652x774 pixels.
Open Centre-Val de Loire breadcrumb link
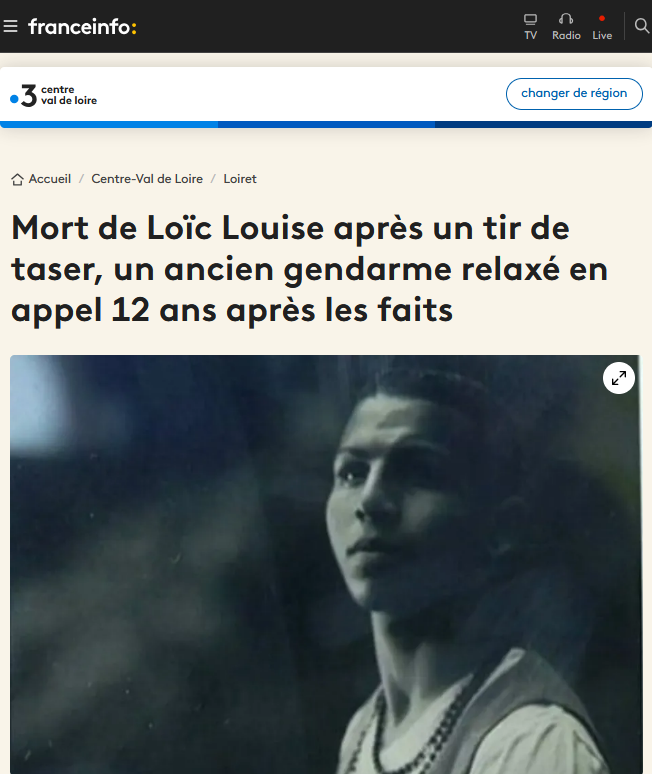(x=147, y=179)
